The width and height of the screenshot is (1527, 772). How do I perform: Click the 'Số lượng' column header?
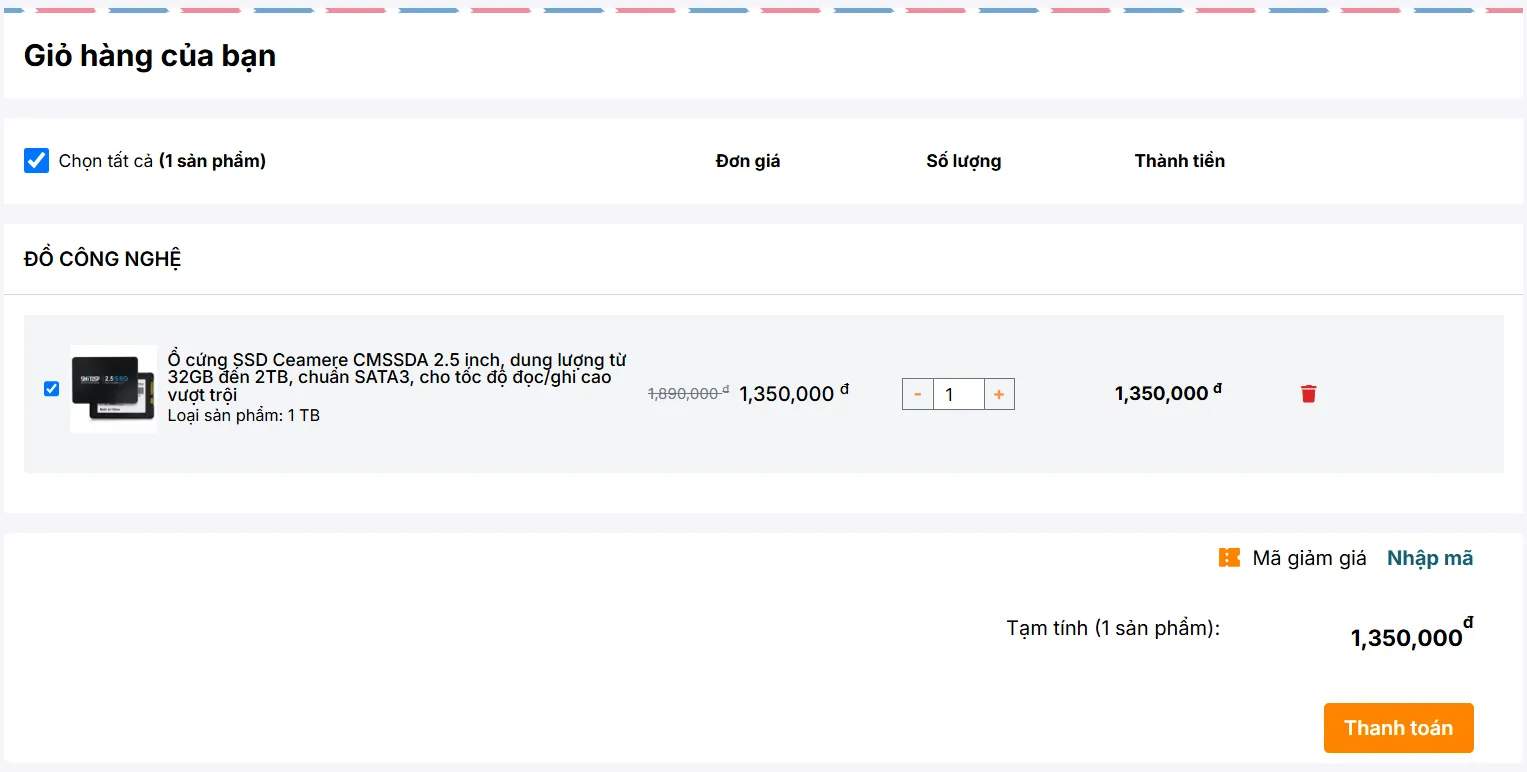(x=963, y=161)
